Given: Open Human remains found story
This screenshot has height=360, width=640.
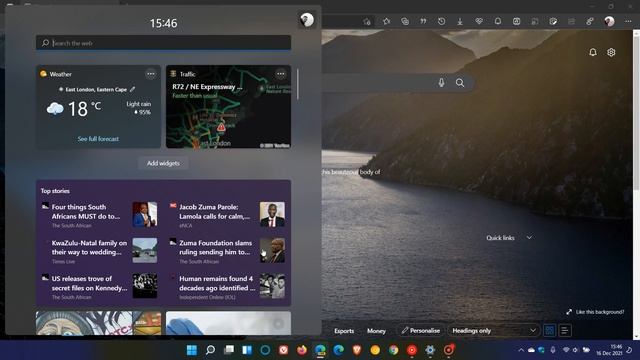Looking at the screenshot, I should 227,287.
